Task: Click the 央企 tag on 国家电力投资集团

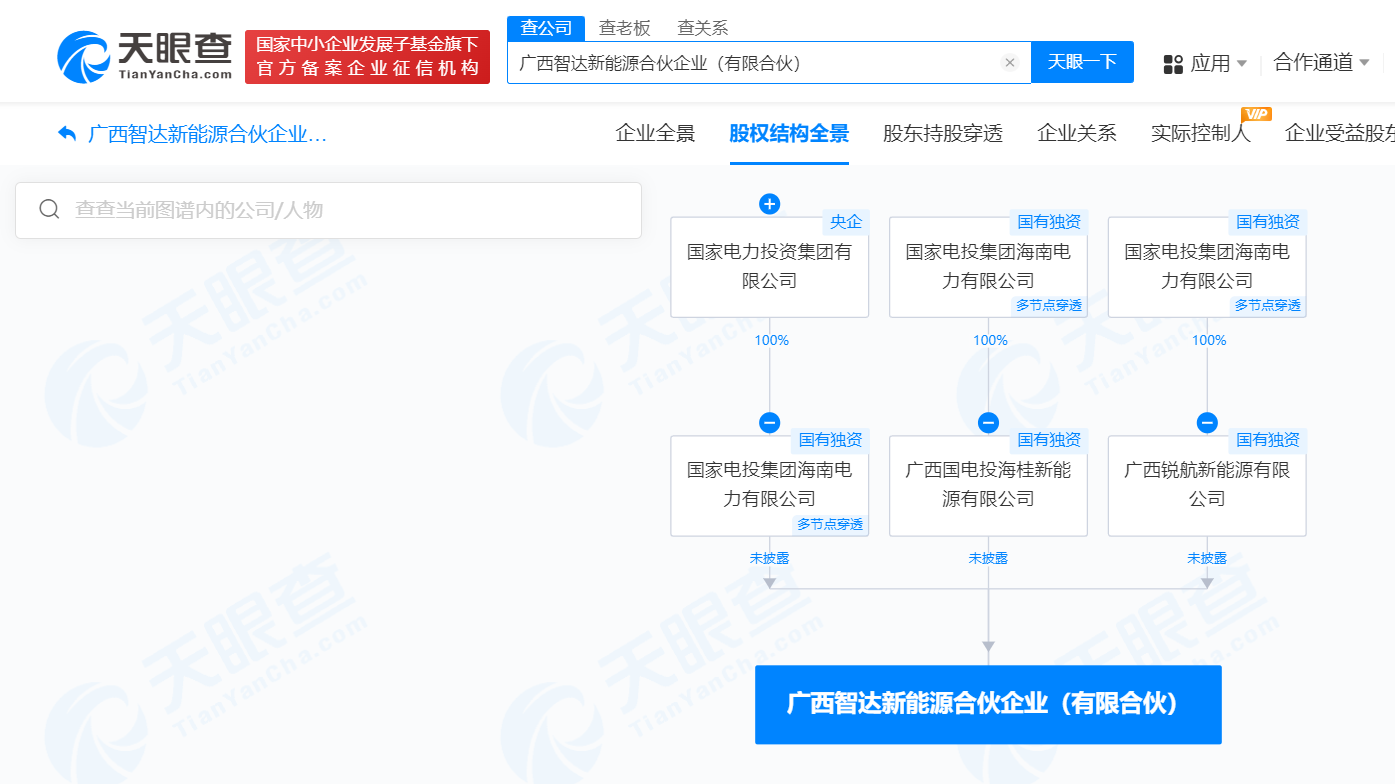Action: pyautogui.click(x=845, y=221)
